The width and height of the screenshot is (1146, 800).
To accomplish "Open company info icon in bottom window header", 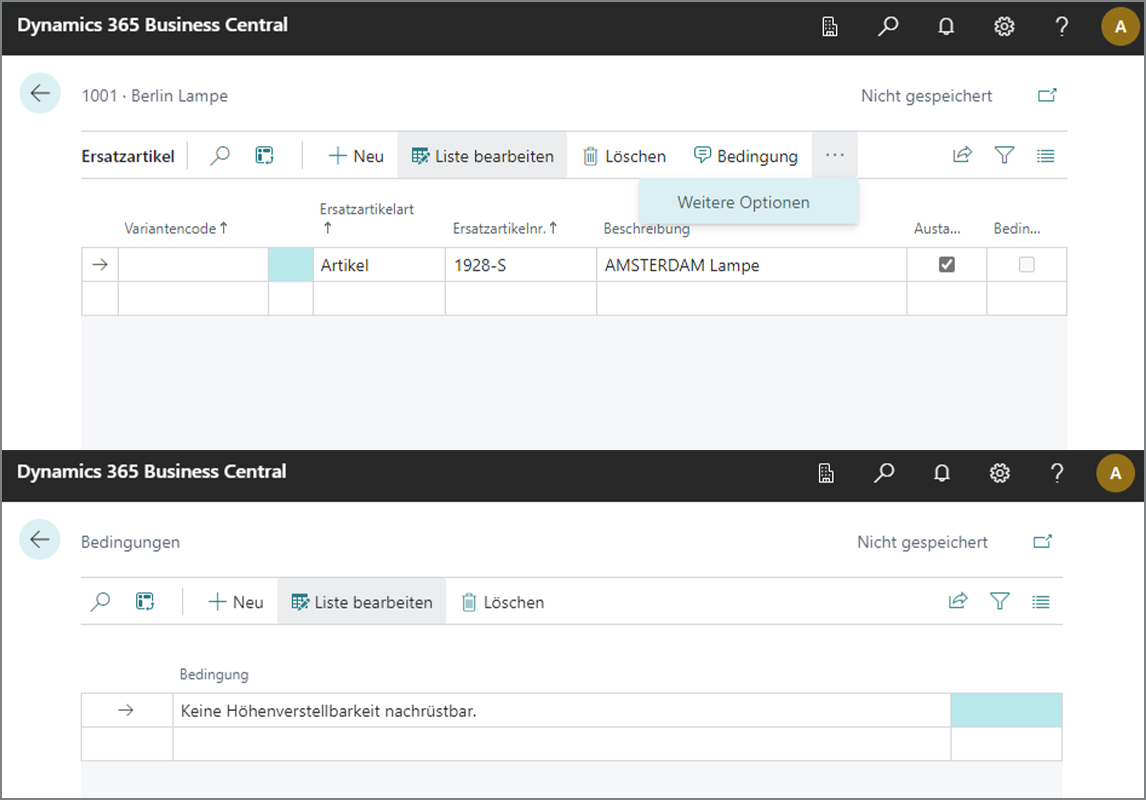I will click(826, 473).
